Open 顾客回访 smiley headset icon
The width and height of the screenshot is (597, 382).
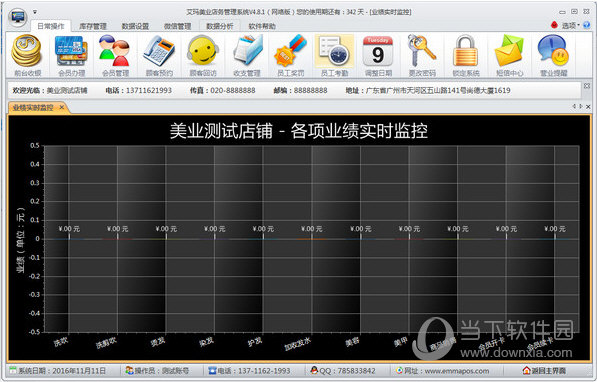point(203,56)
